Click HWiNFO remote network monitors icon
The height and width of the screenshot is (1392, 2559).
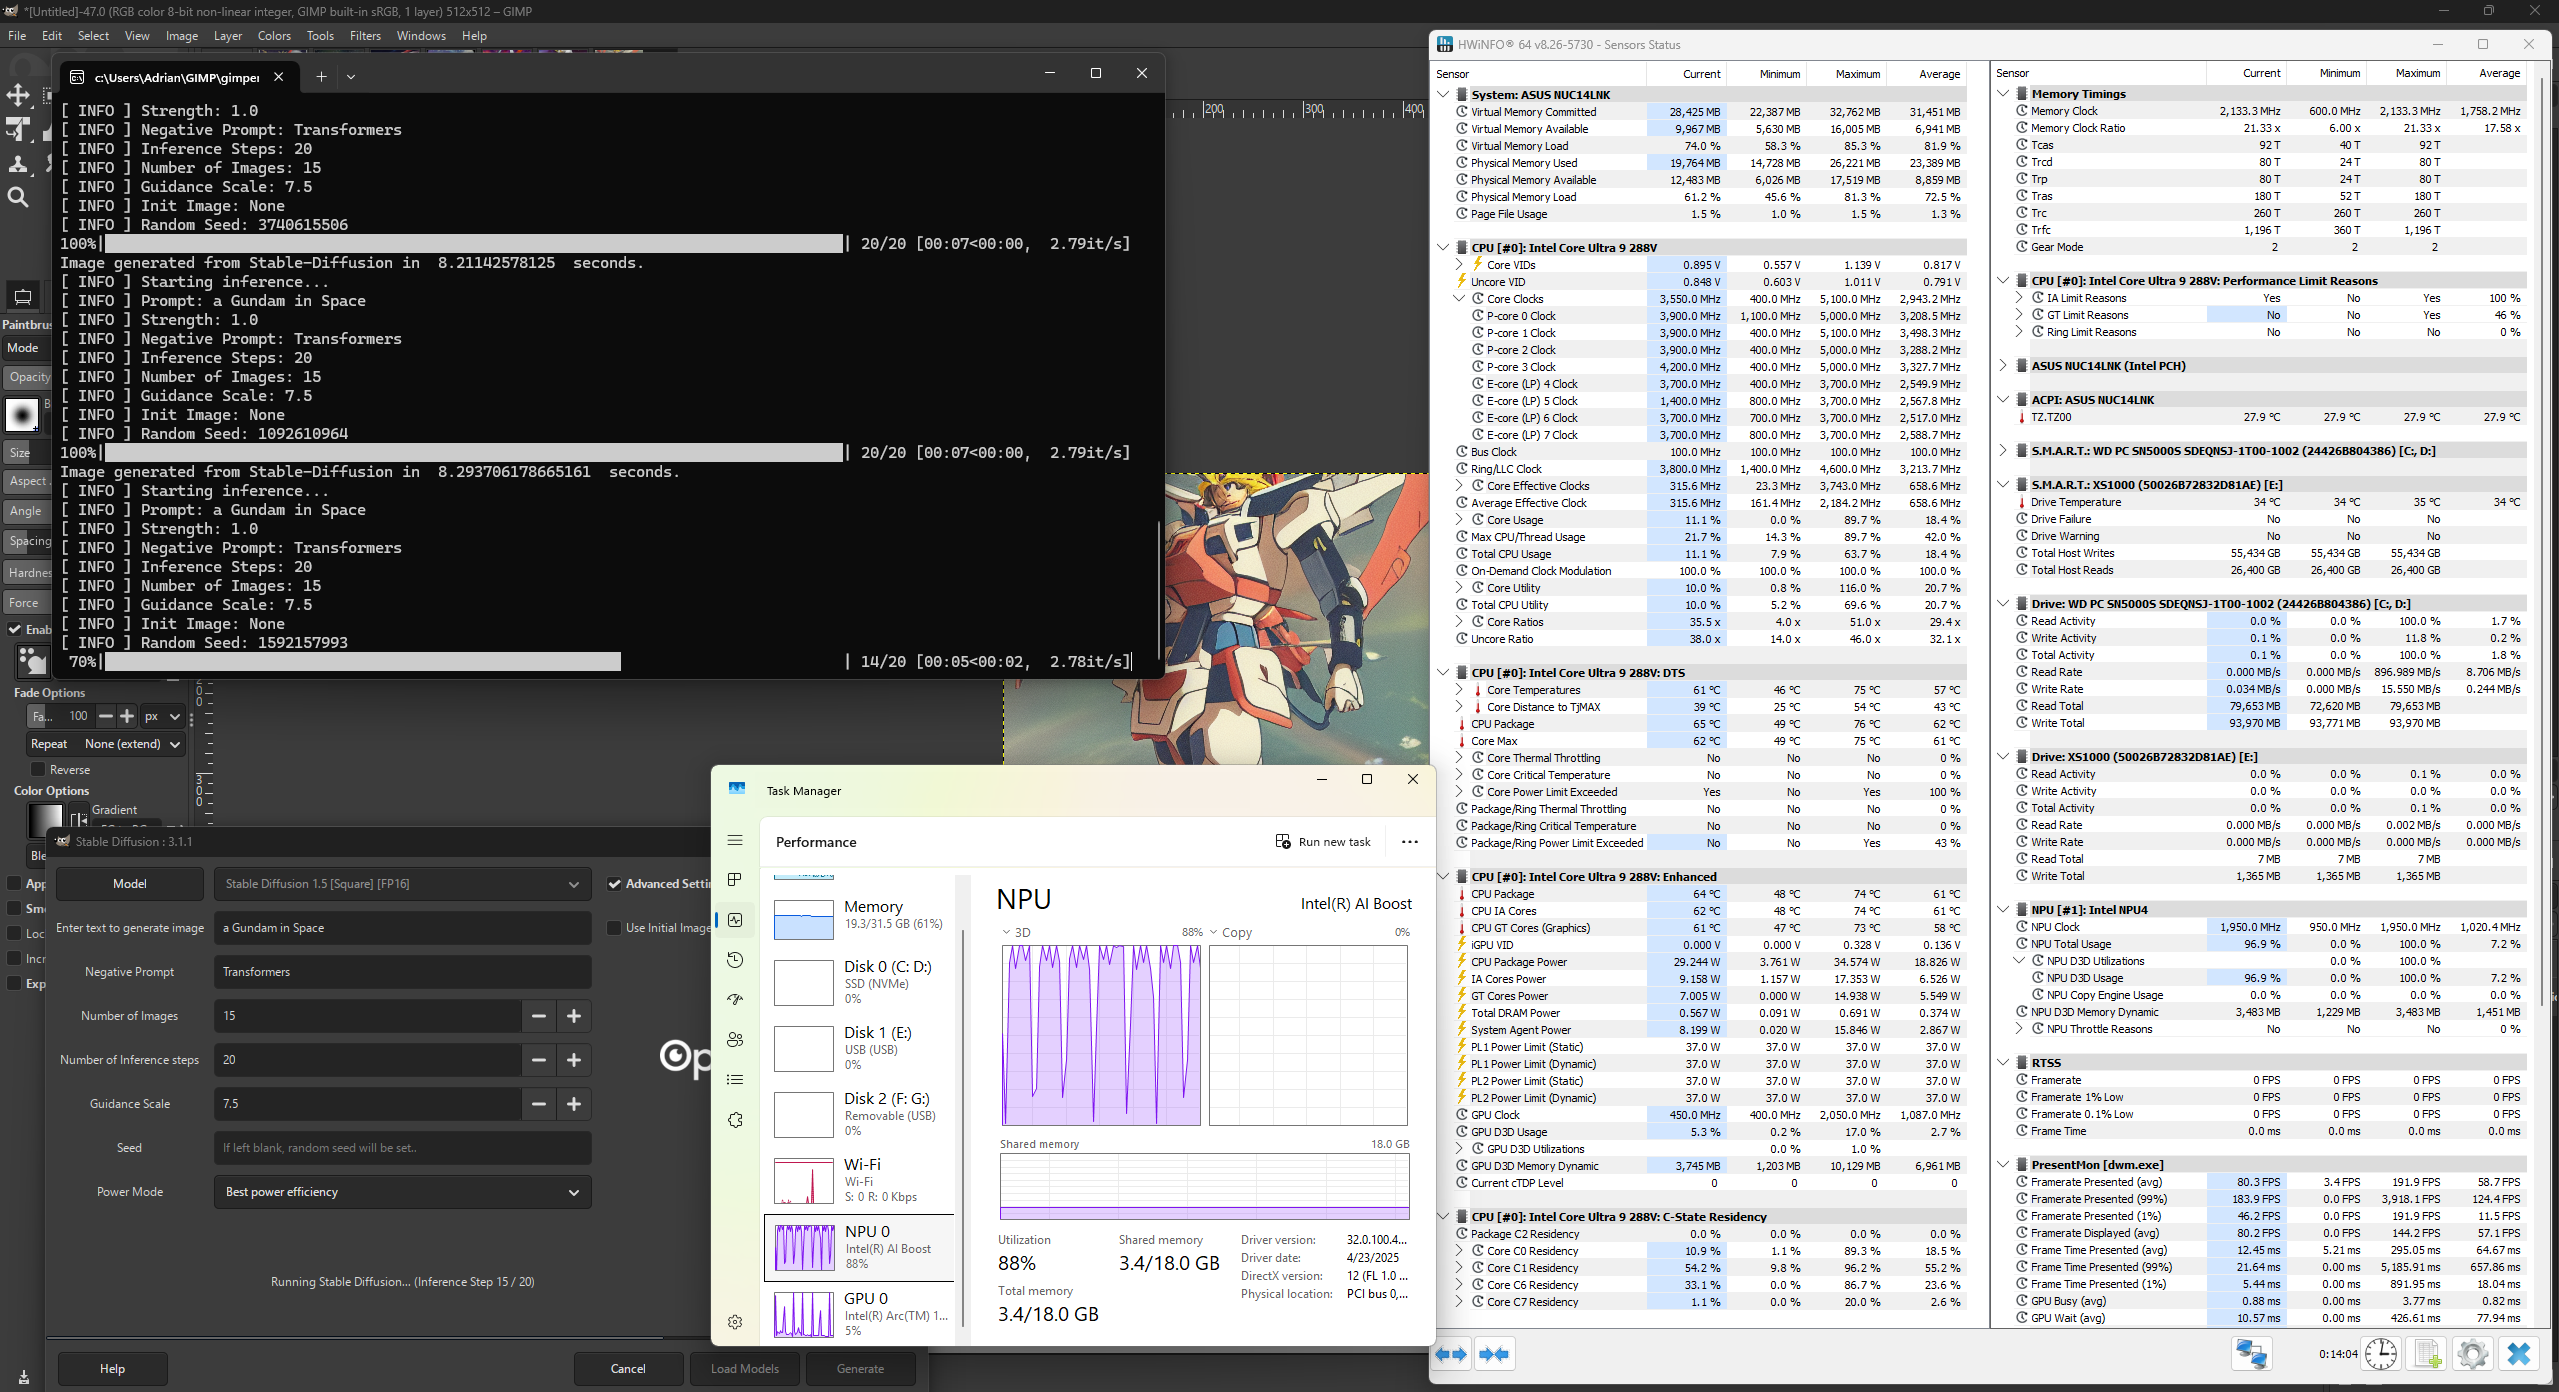(2252, 1354)
